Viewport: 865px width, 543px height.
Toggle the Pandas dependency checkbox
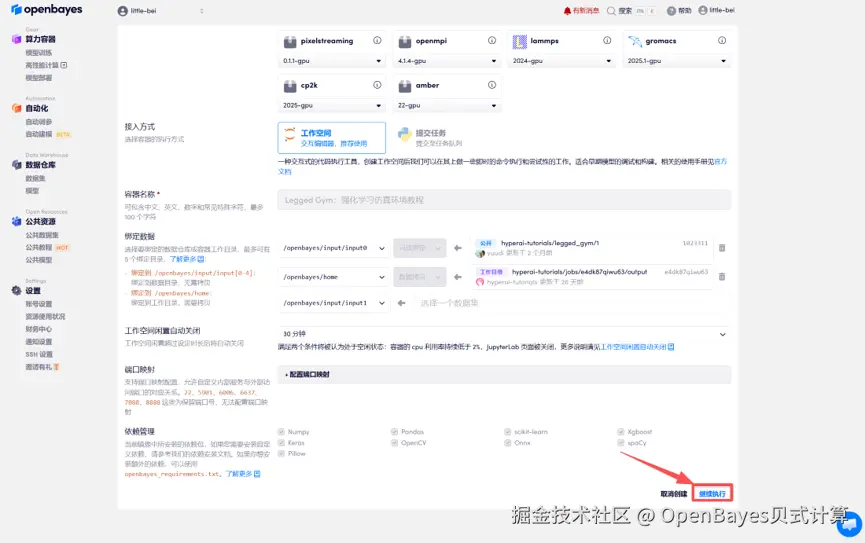pyautogui.click(x=394, y=432)
